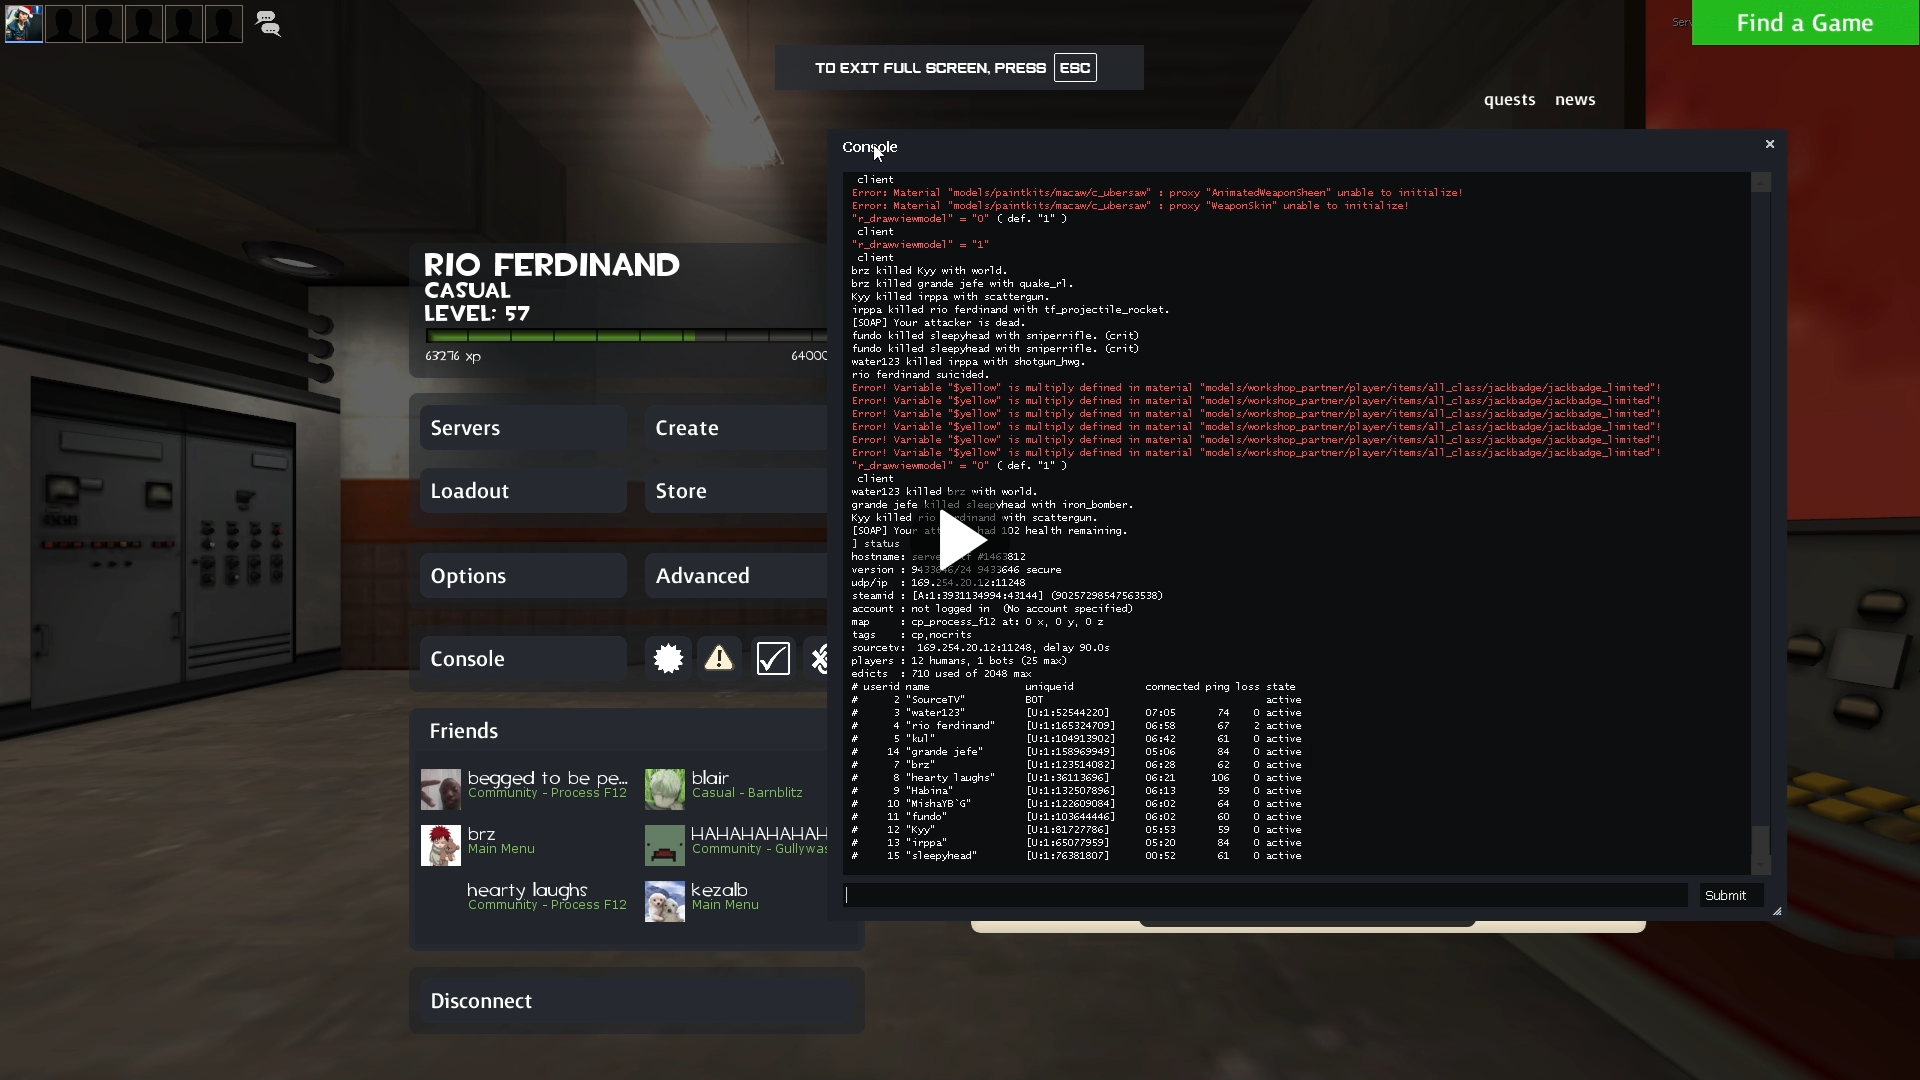Screen dimensions: 1920x1080
Task: Click the starburst badge icon next to Console
Action: coord(668,658)
